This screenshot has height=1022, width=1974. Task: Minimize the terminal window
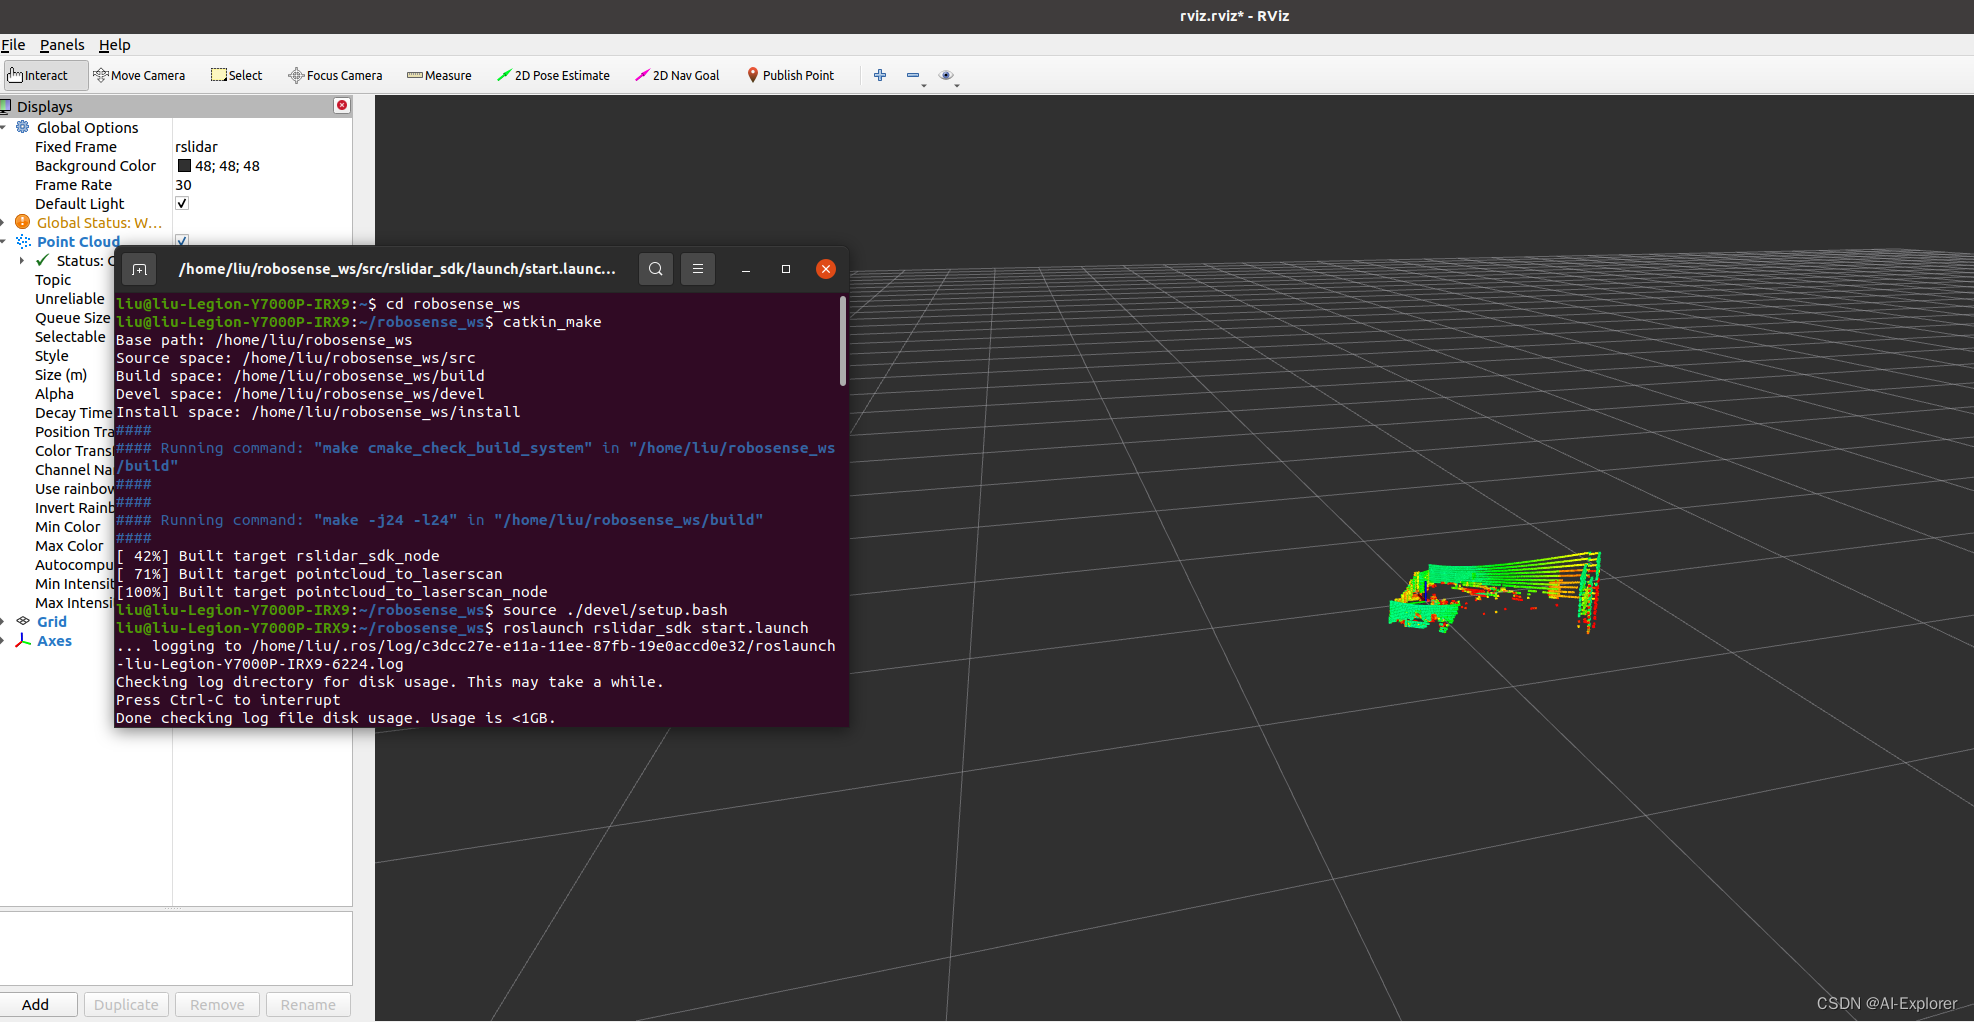746,269
